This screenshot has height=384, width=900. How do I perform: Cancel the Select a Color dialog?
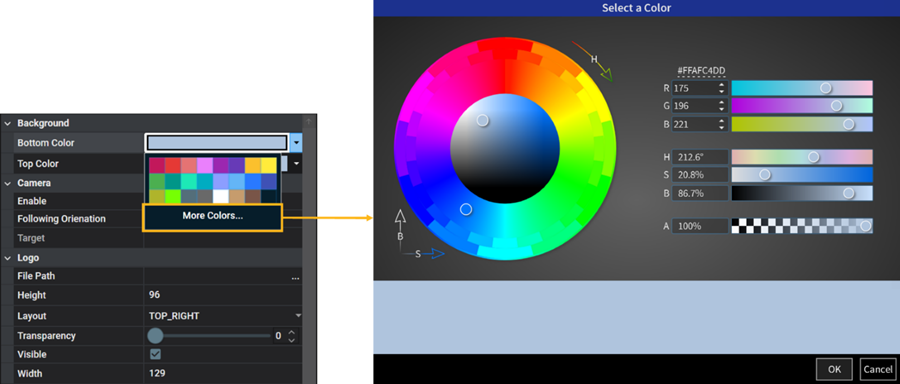pos(878,369)
